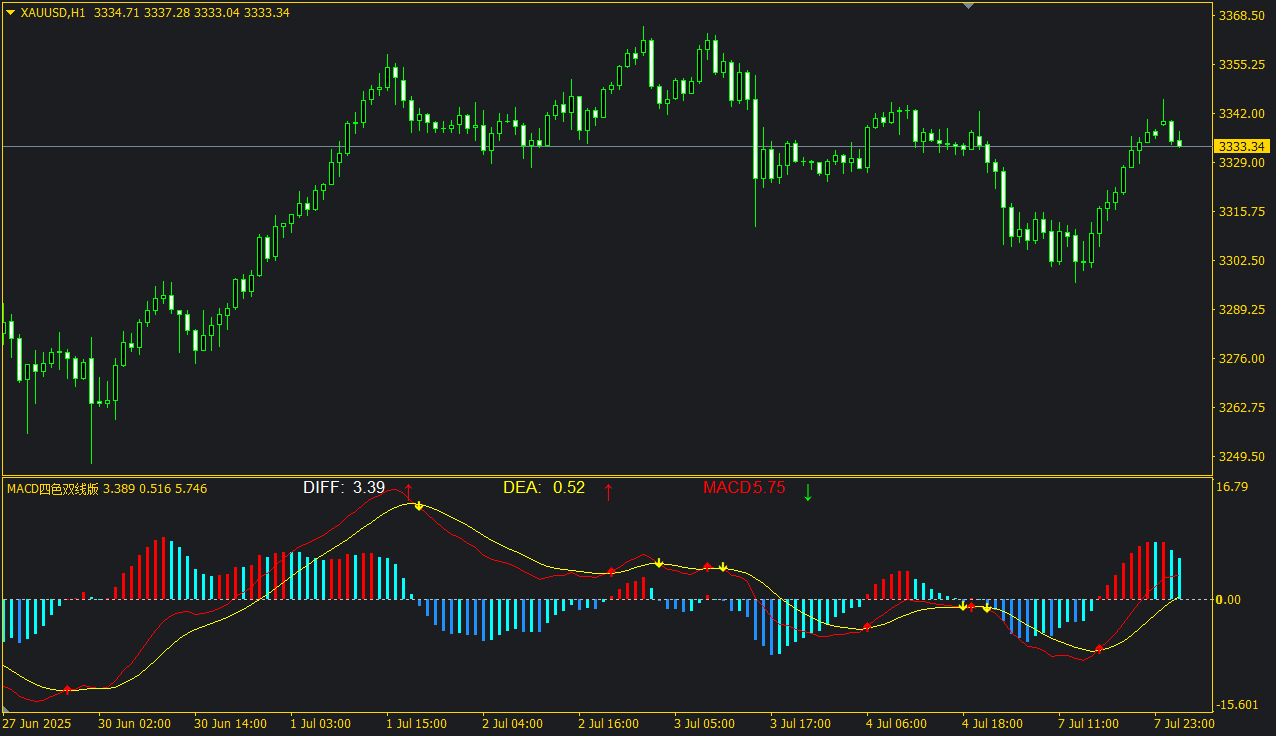The width and height of the screenshot is (1276, 736).
Task: Click the DEA: 0.52 readout
Action: 544,488
